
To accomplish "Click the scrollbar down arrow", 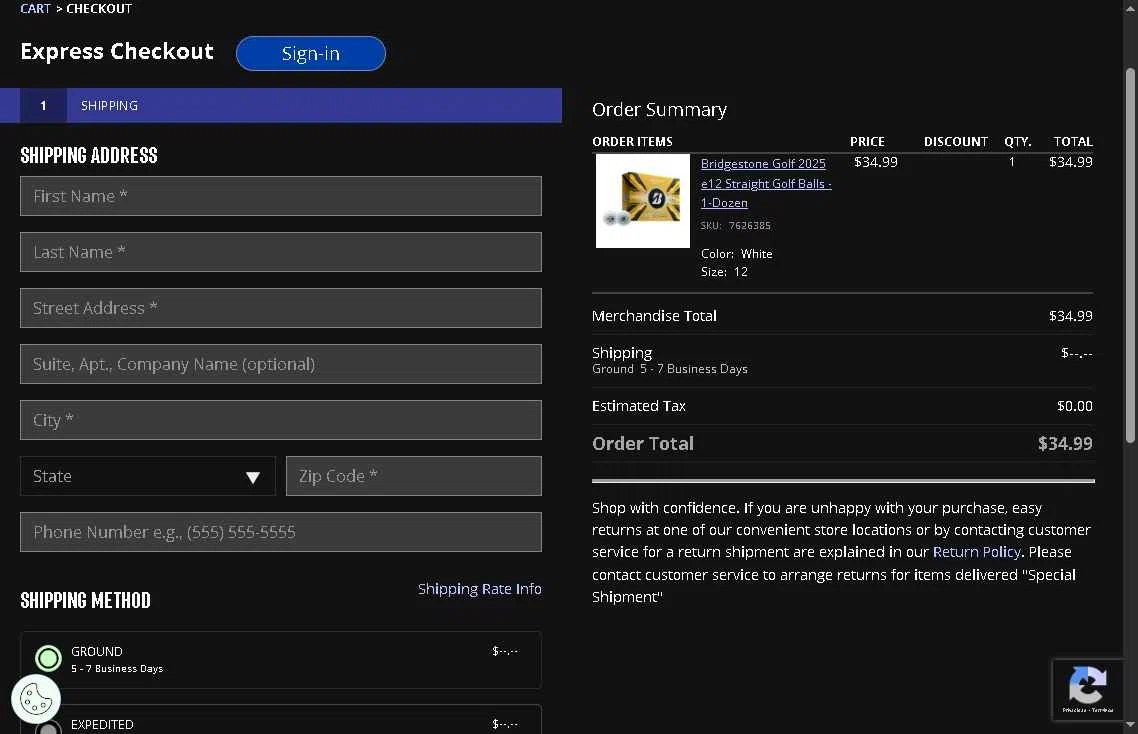I will click(1130, 726).
